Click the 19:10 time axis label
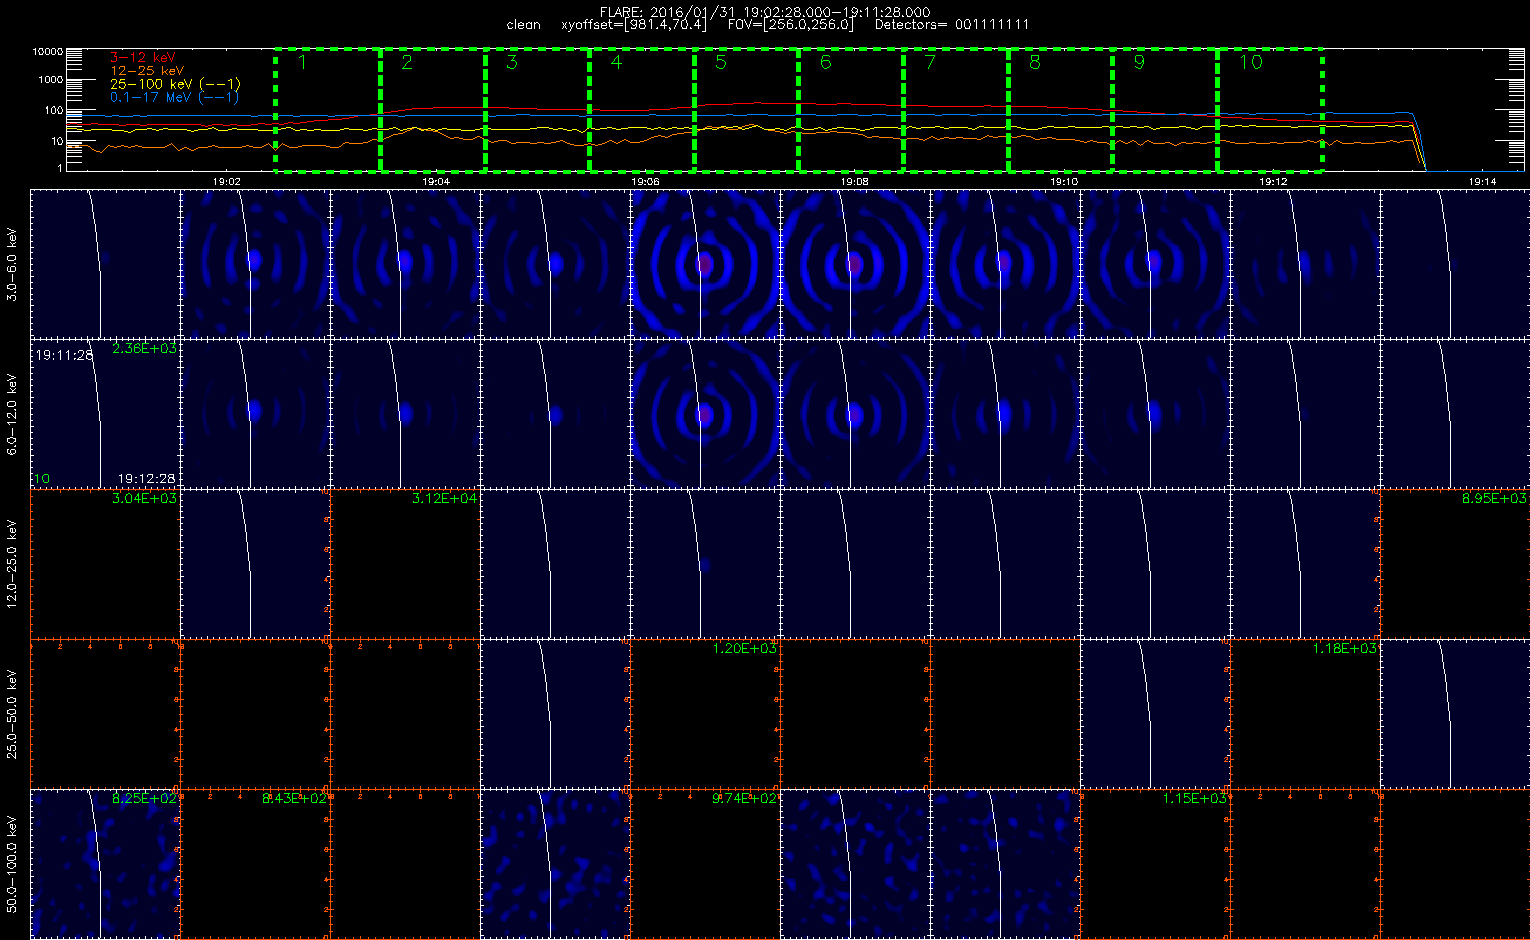Viewport: 1530px width, 940px height. pos(1063,182)
